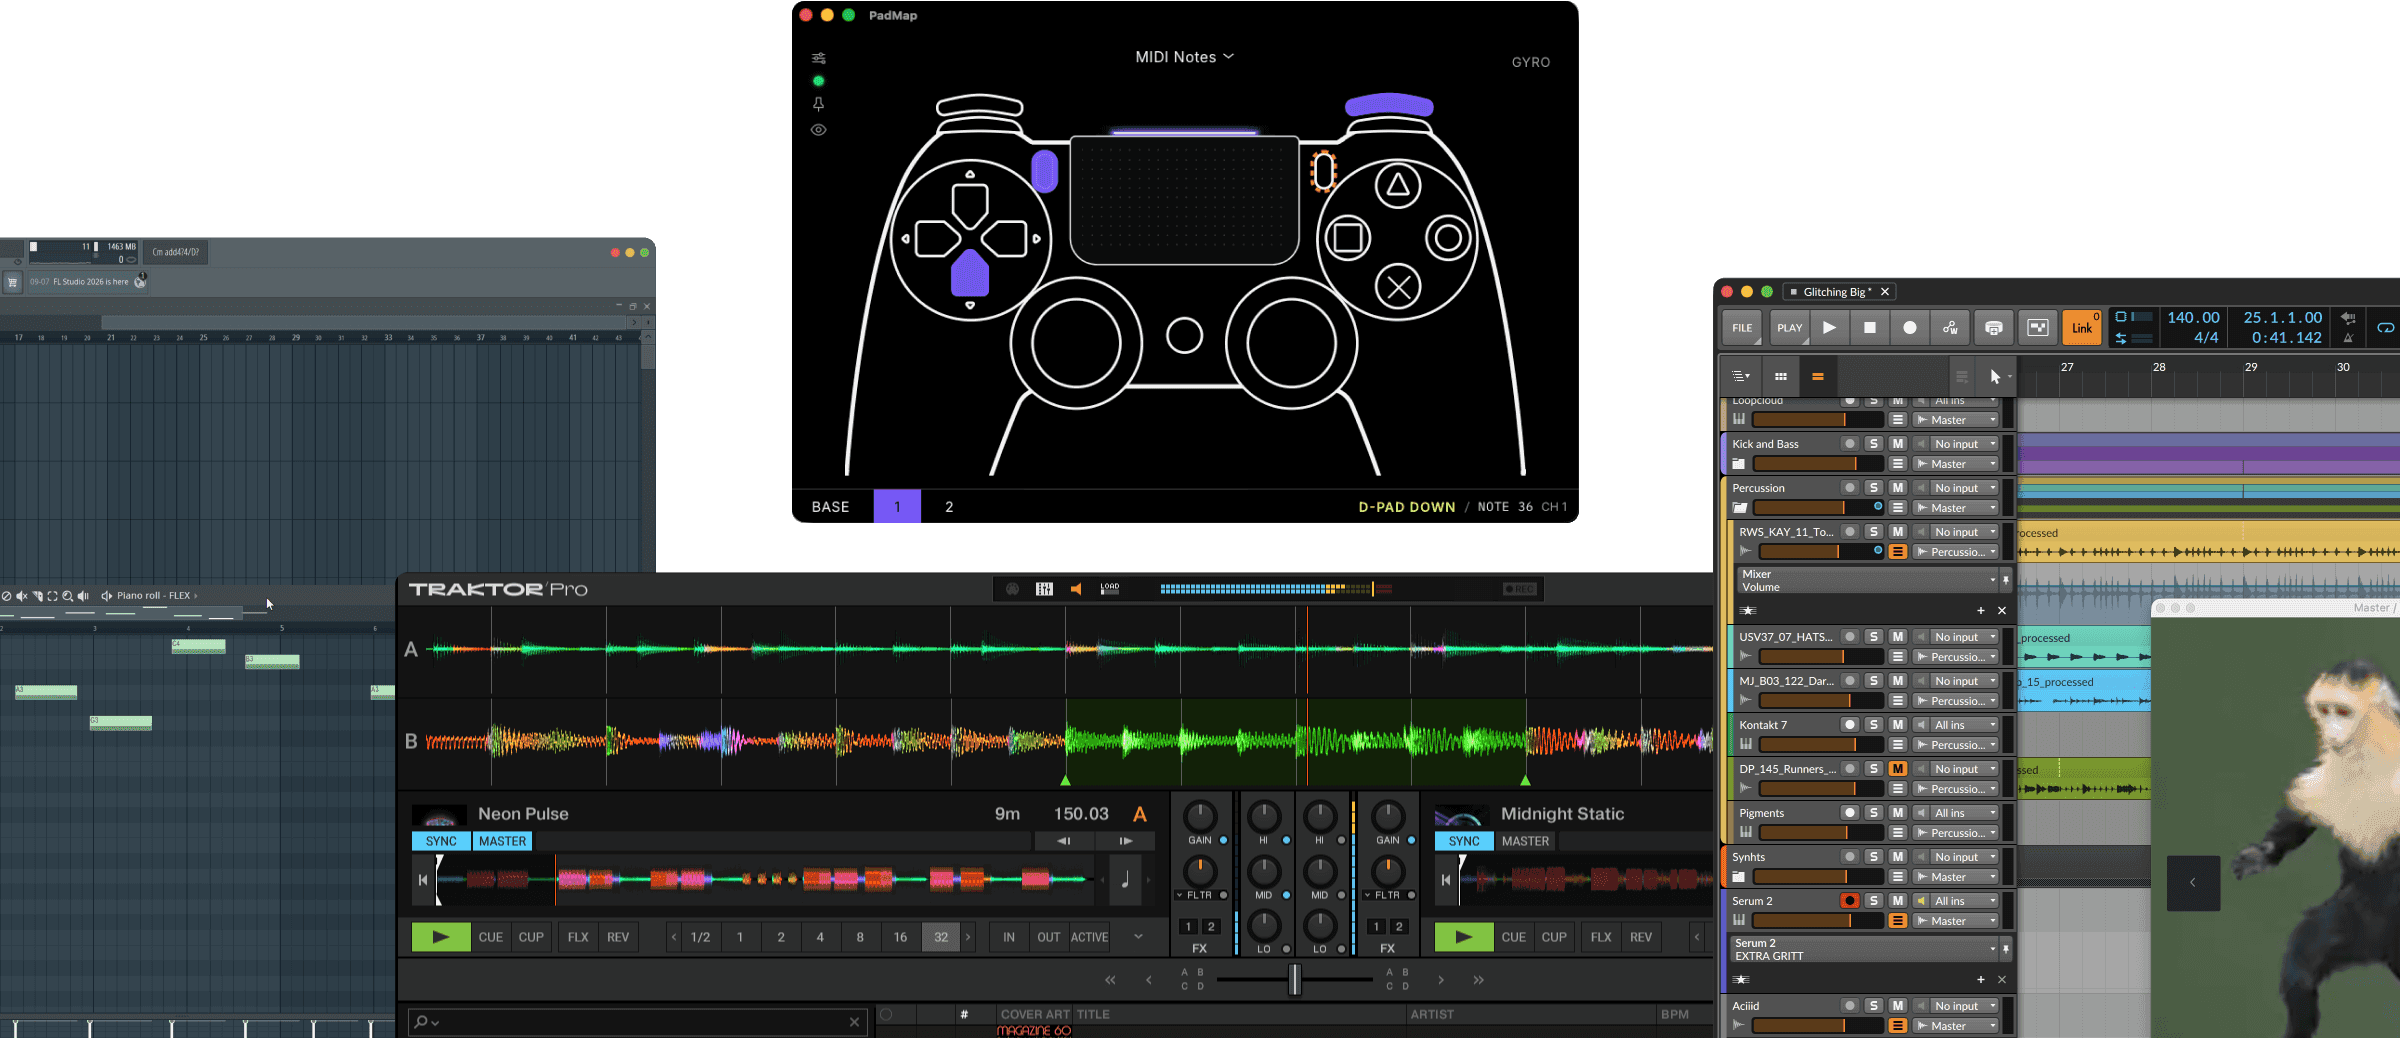Toggle automation write button in Bitwig
Screen dimensions: 2400x1038
tap(1950, 328)
